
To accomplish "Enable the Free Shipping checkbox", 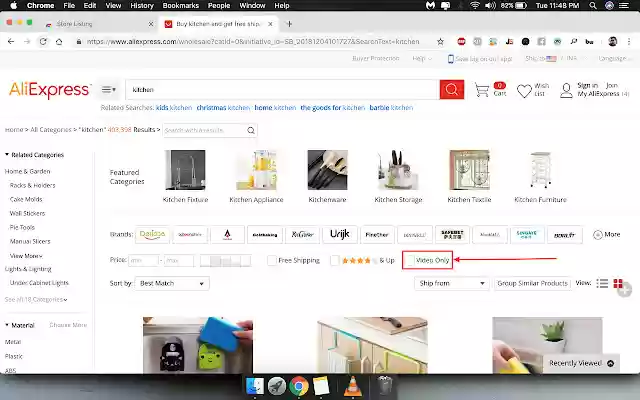I will 272,260.
